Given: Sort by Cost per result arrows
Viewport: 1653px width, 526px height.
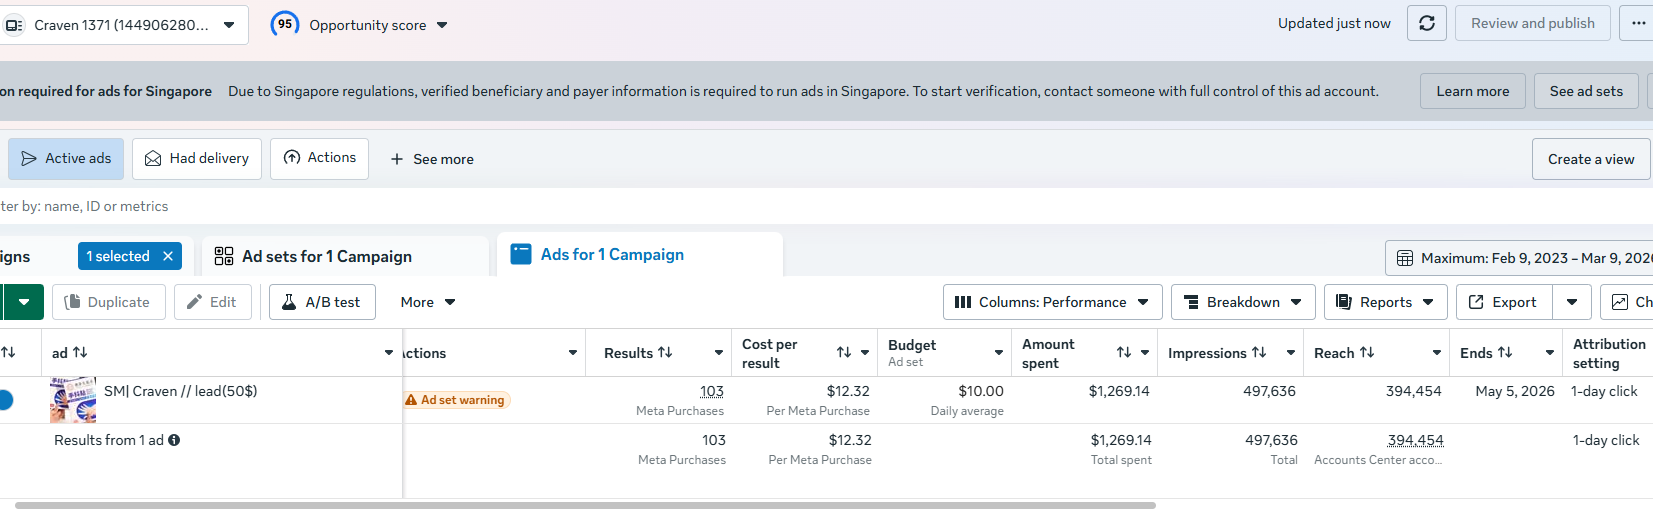Looking at the screenshot, I should pos(844,353).
